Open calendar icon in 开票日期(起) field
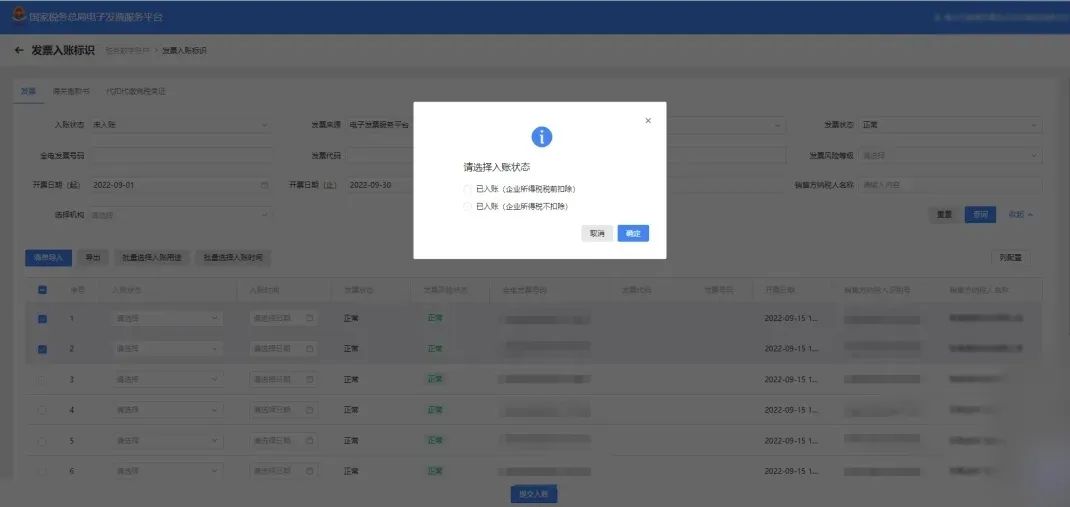The width and height of the screenshot is (1070, 507). coord(264,185)
